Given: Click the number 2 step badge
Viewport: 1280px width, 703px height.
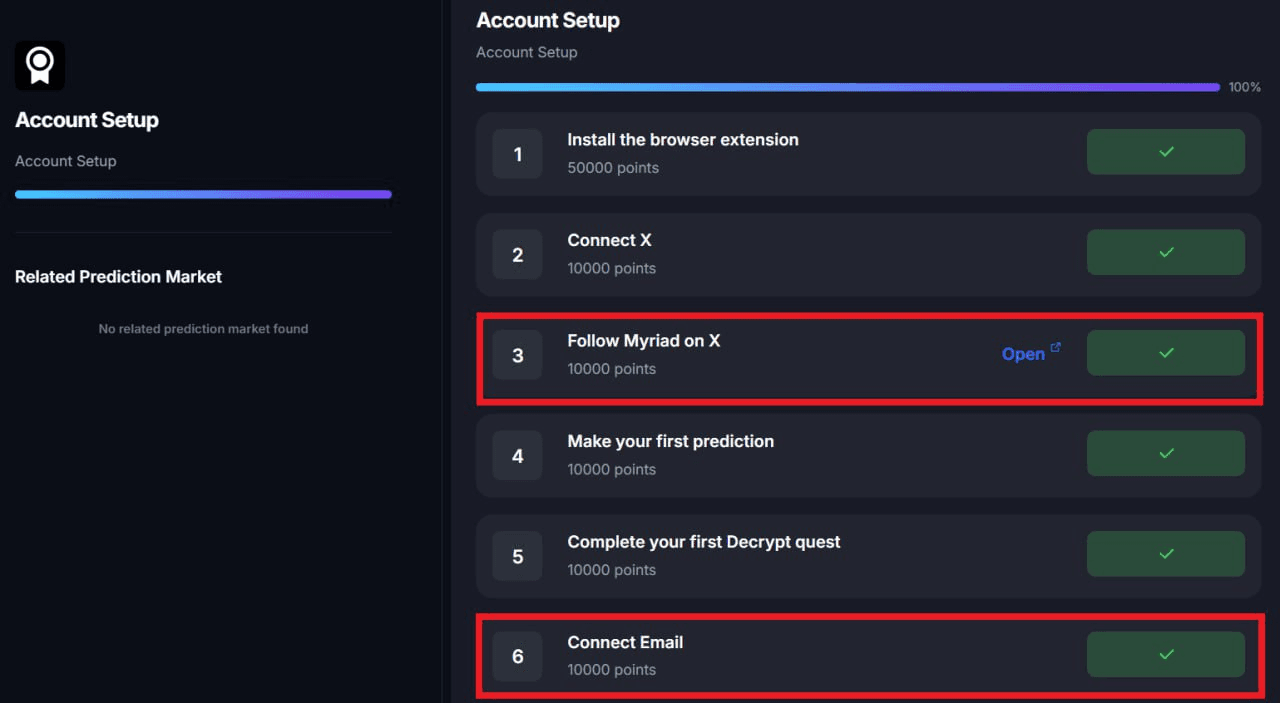Looking at the screenshot, I should (518, 255).
